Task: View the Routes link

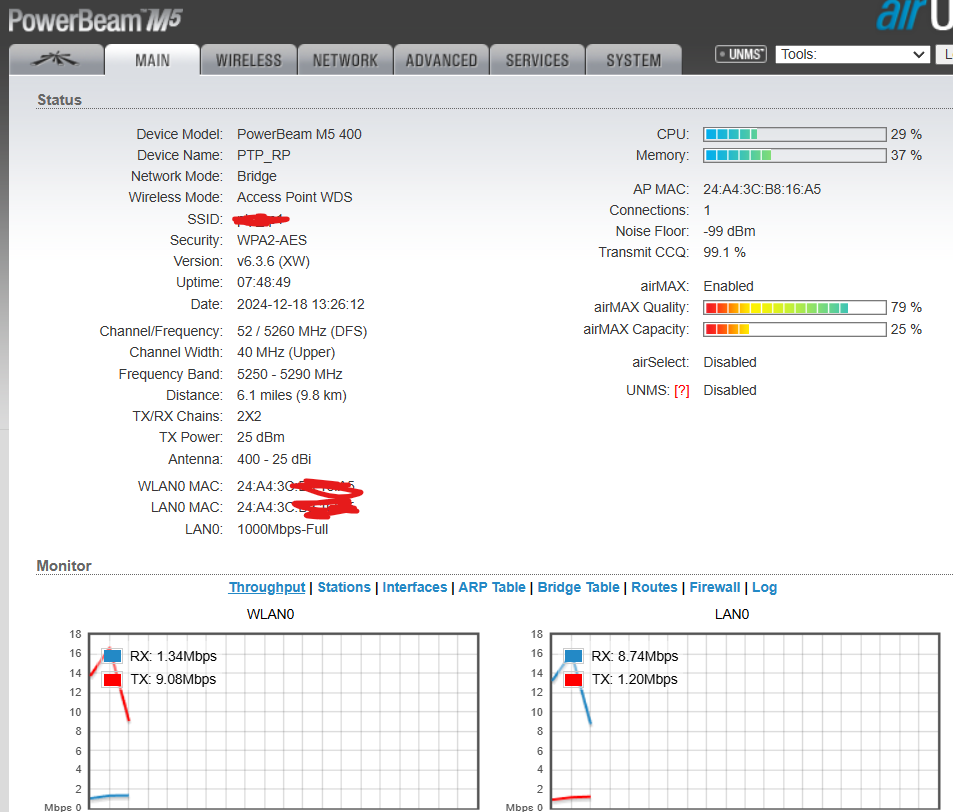Action: pos(654,587)
